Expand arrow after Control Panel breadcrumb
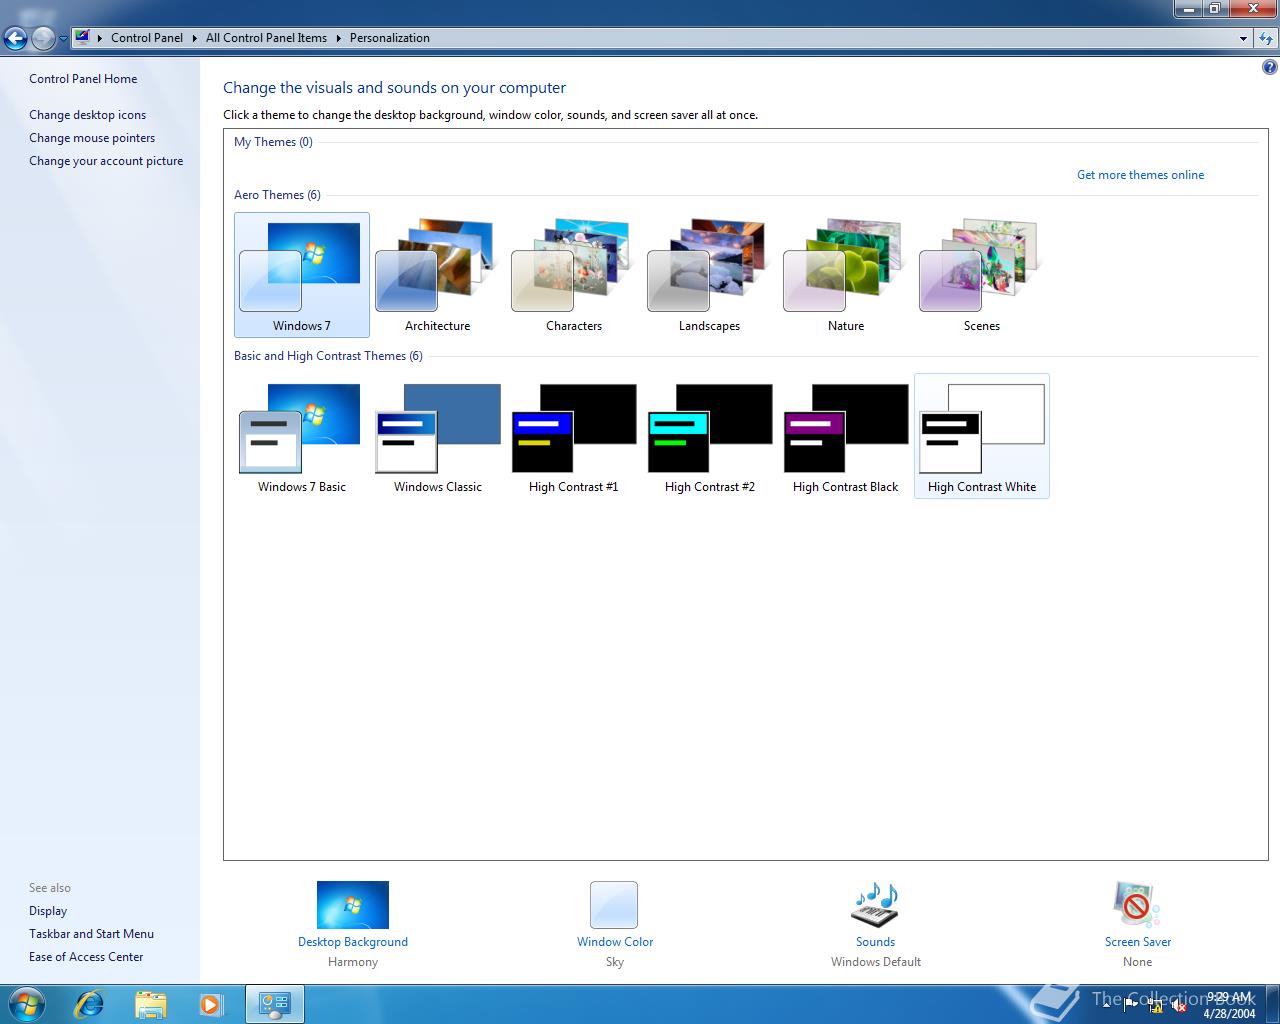1280x1024 pixels. (195, 38)
